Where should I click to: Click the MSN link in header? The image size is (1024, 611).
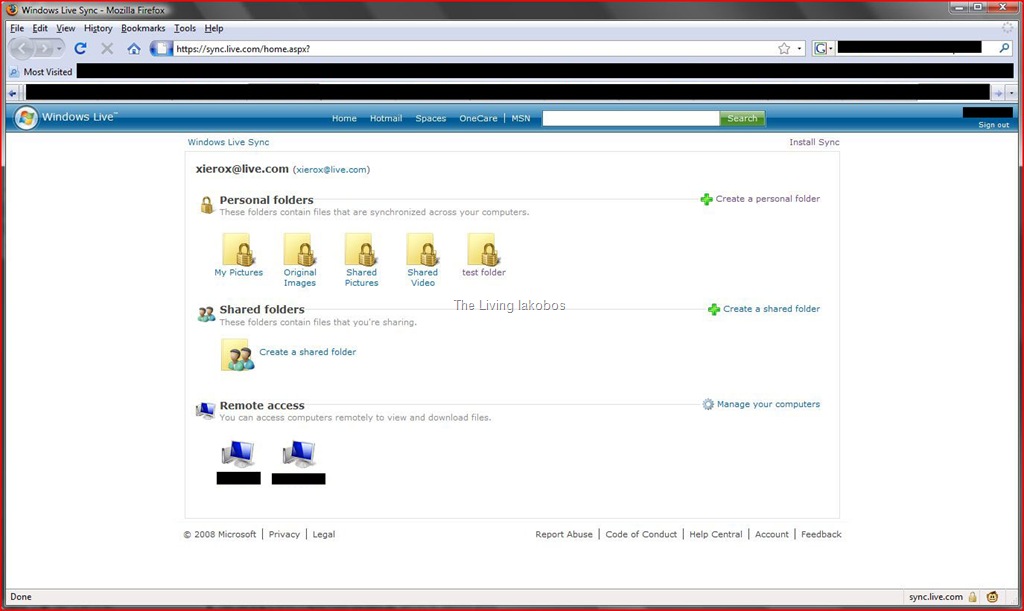(520, 118)
